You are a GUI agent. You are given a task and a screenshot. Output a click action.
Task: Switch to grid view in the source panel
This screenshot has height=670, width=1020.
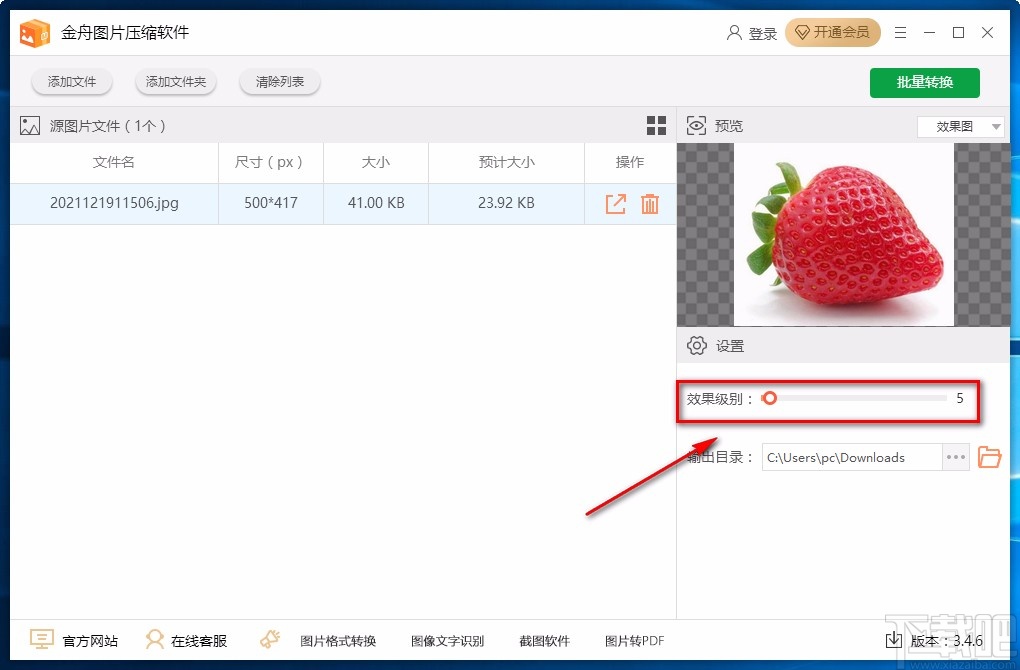(x=656, y=126)
